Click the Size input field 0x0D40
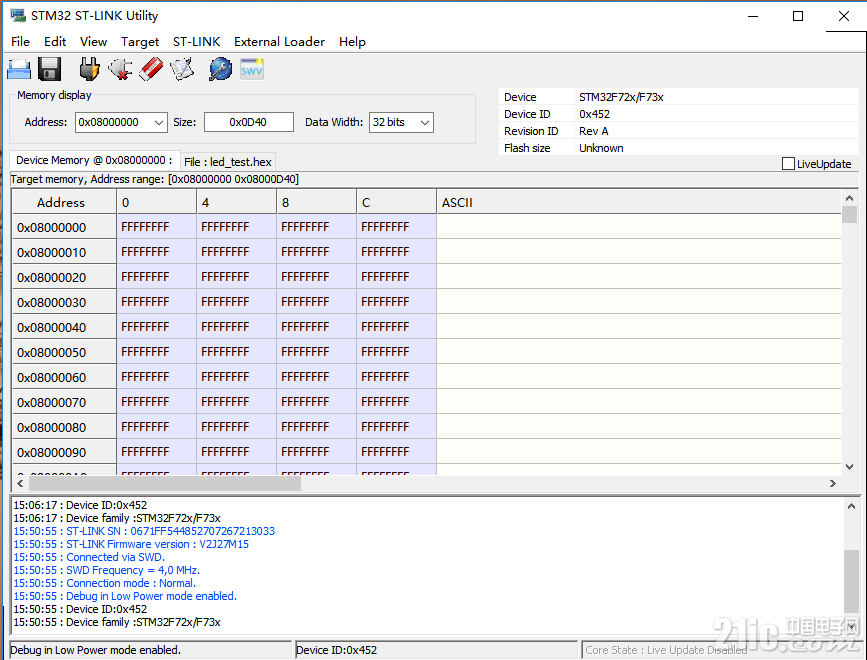867x660 pixels. pyautogui.click(x=248, y=122)
